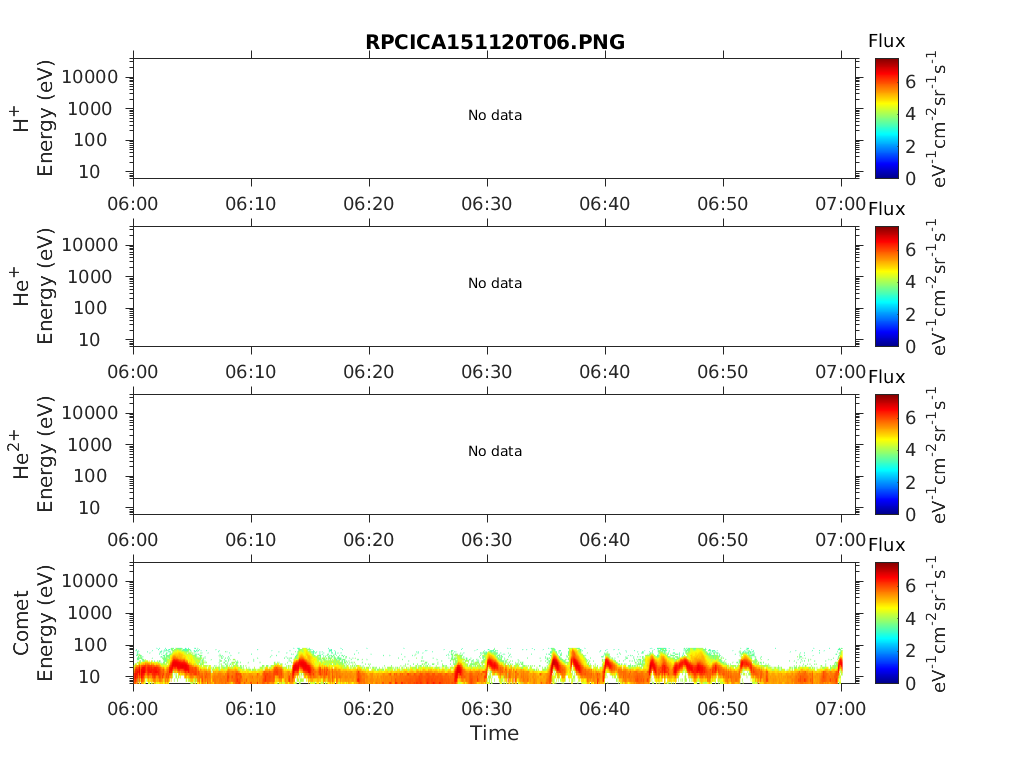Click the He+ panel flux colorbar
The image size is (1024, 768).
pyautogui.click(x=887, y=286)
